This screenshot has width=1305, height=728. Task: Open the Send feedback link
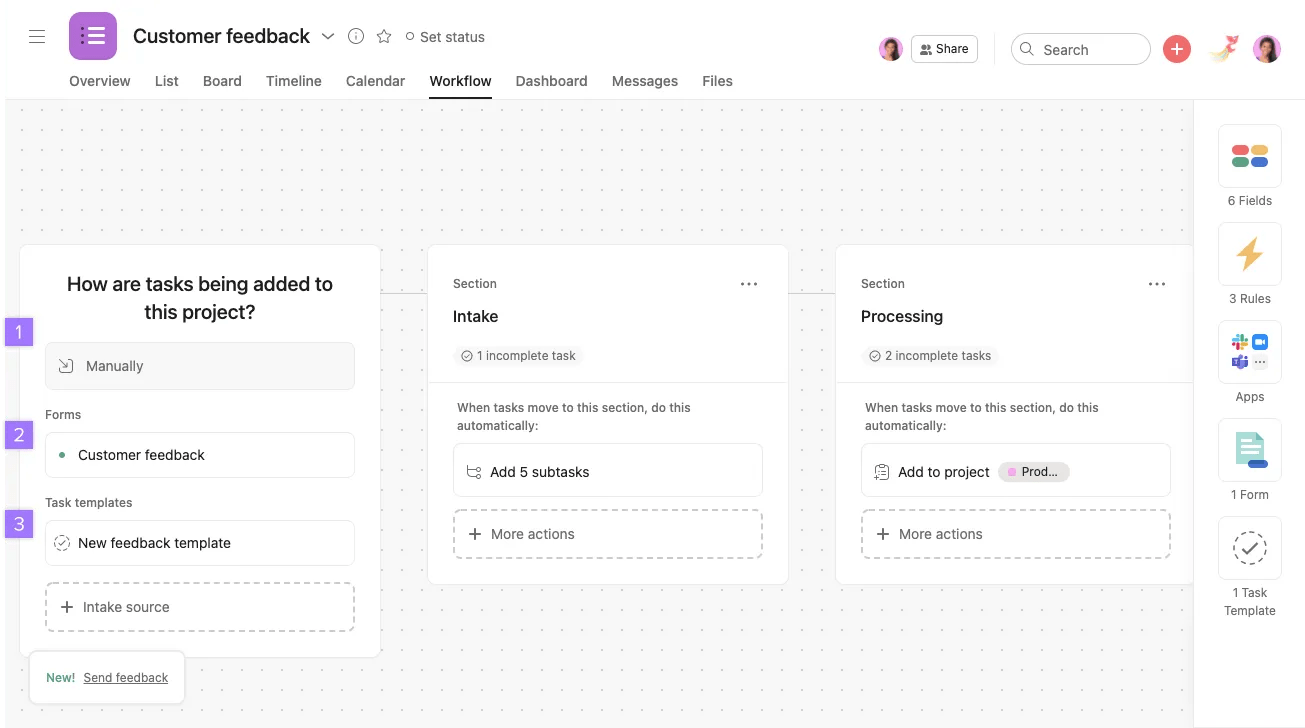[x=125, y=677]
